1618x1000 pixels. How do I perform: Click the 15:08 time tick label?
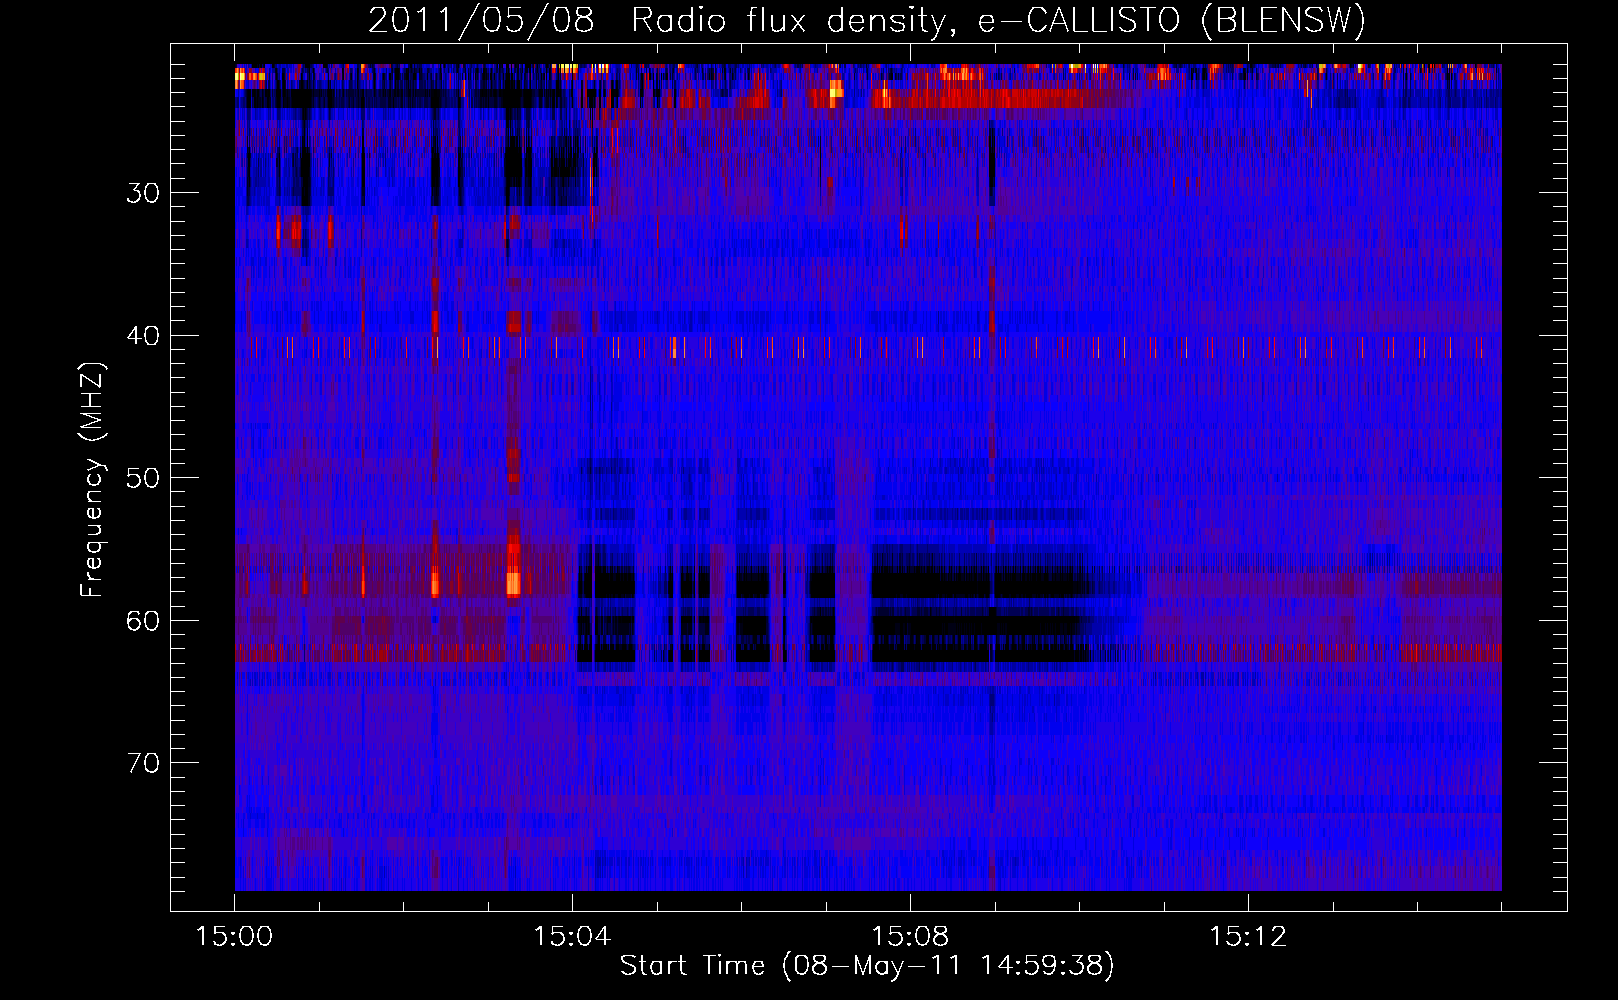[x=910, y=937]
